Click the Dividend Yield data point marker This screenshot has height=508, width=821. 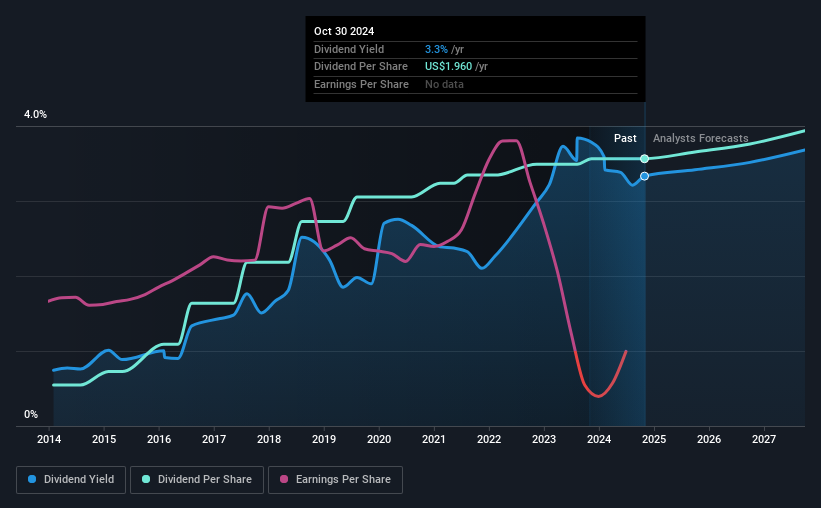pyautogui.click(x=645, y=176)
